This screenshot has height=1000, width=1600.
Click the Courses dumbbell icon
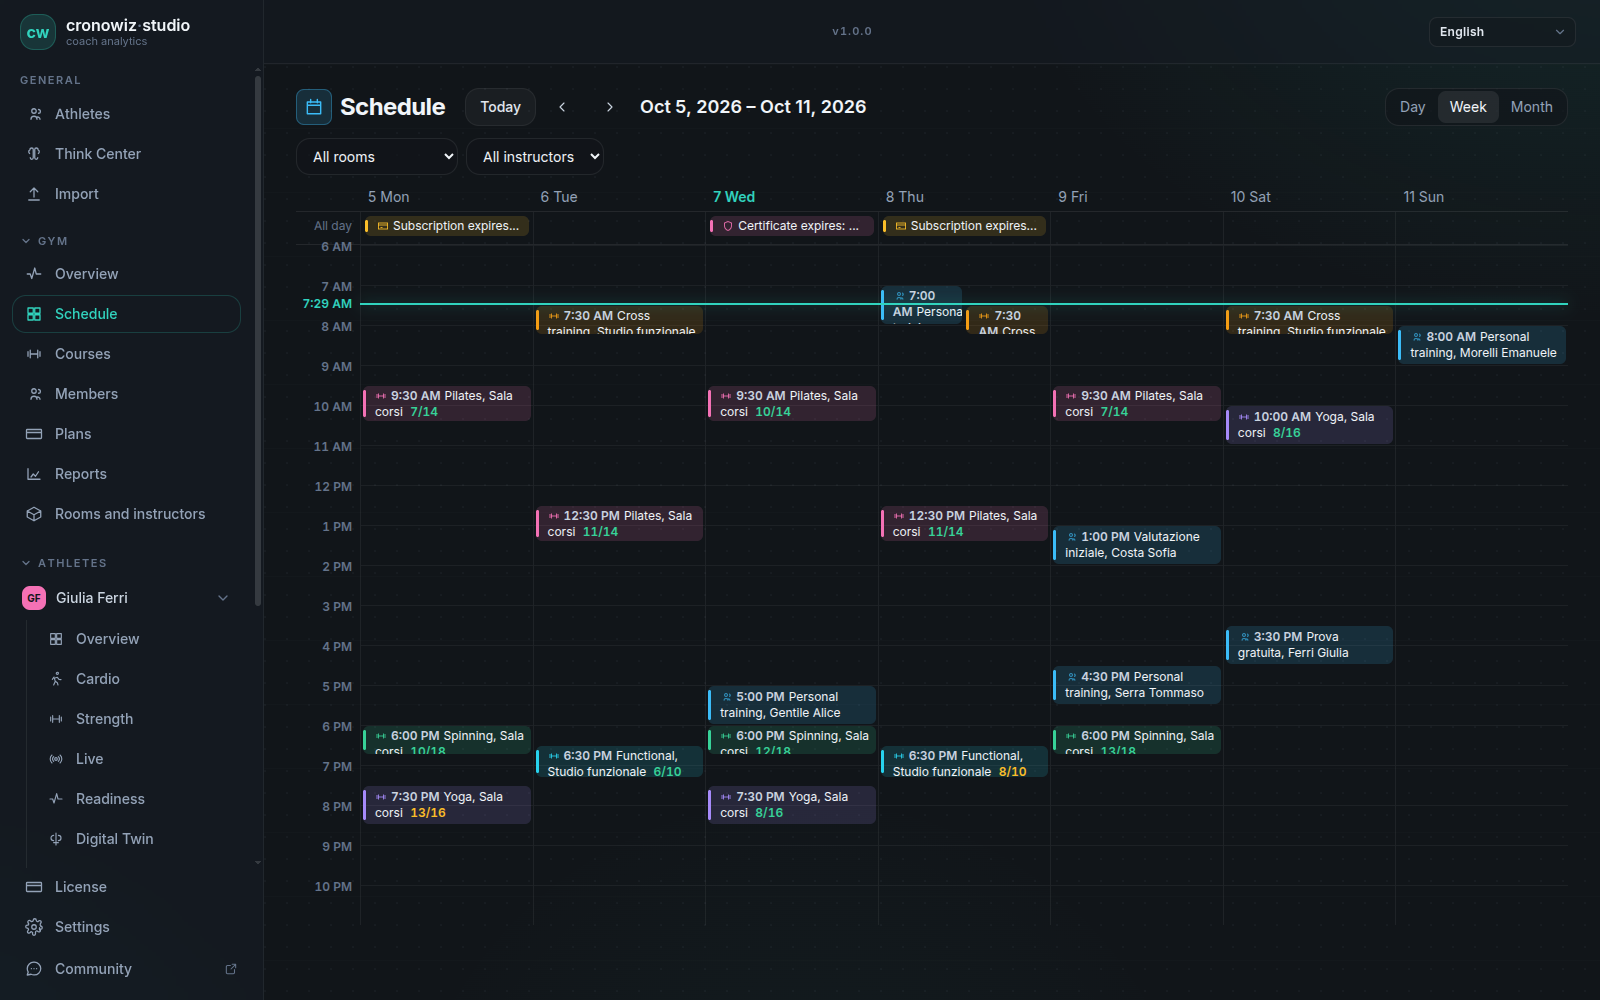34,354
